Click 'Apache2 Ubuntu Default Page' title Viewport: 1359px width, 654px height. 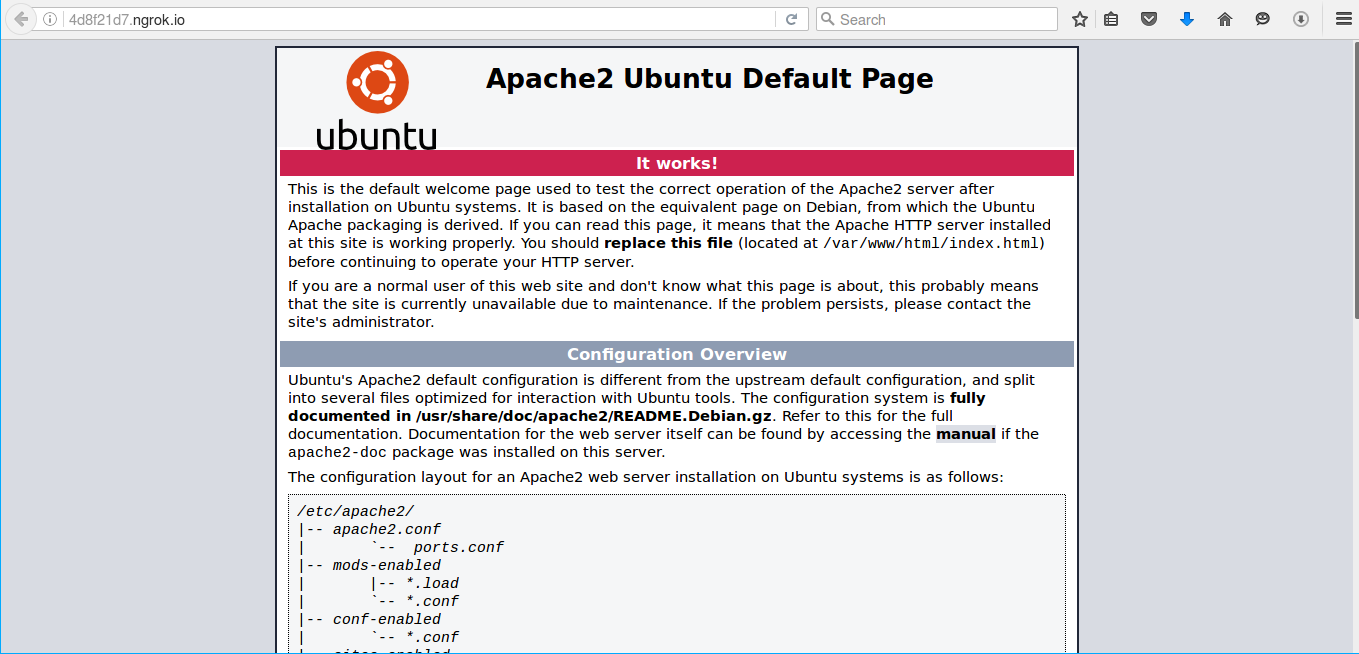point(710,79)
